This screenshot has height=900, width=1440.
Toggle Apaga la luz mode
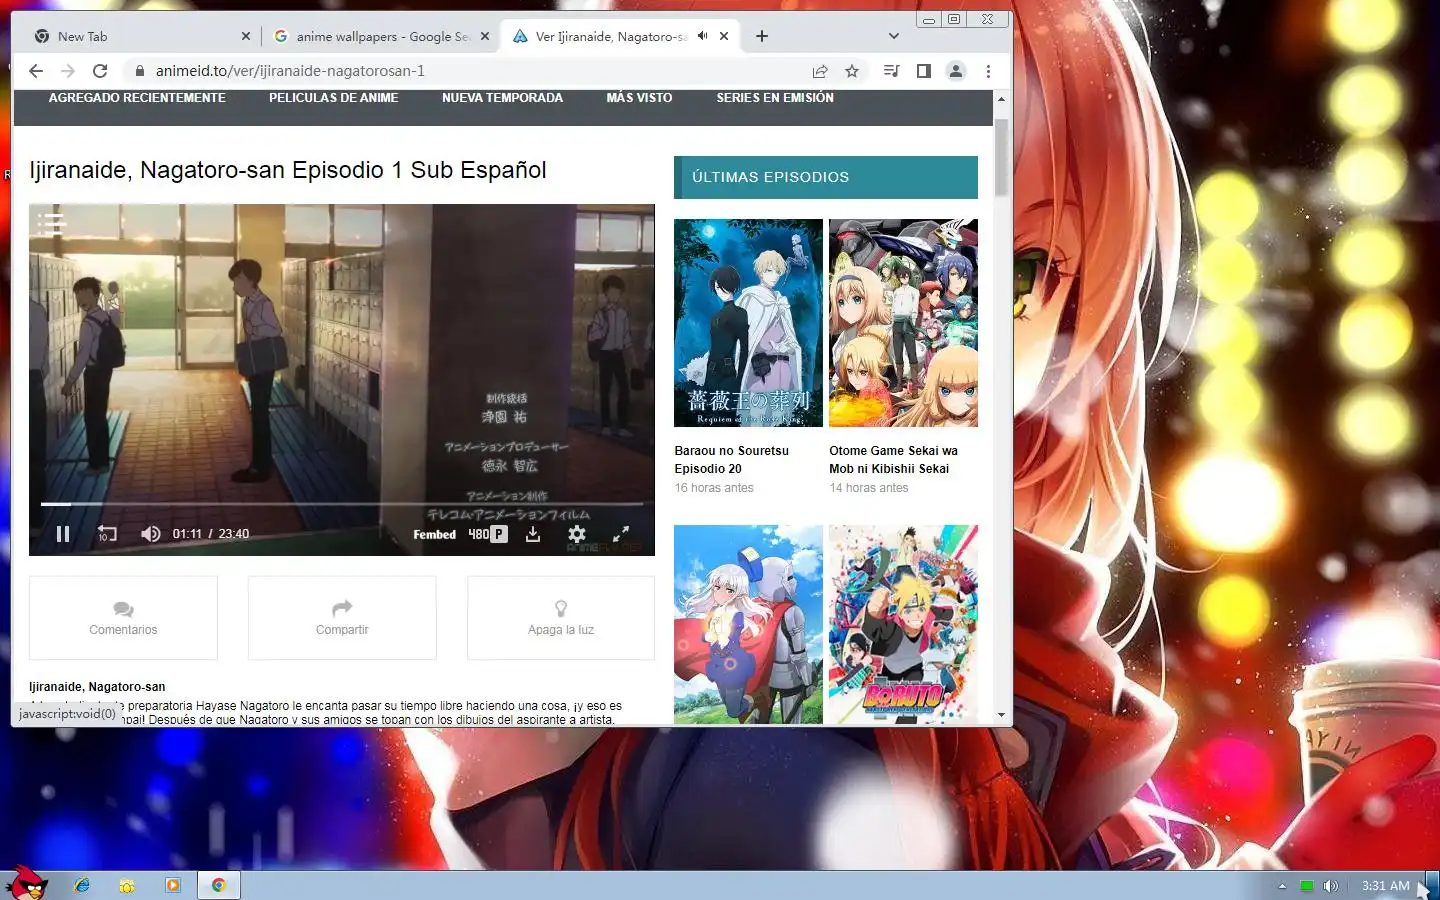pyautogui.click(x=561, y=618)
